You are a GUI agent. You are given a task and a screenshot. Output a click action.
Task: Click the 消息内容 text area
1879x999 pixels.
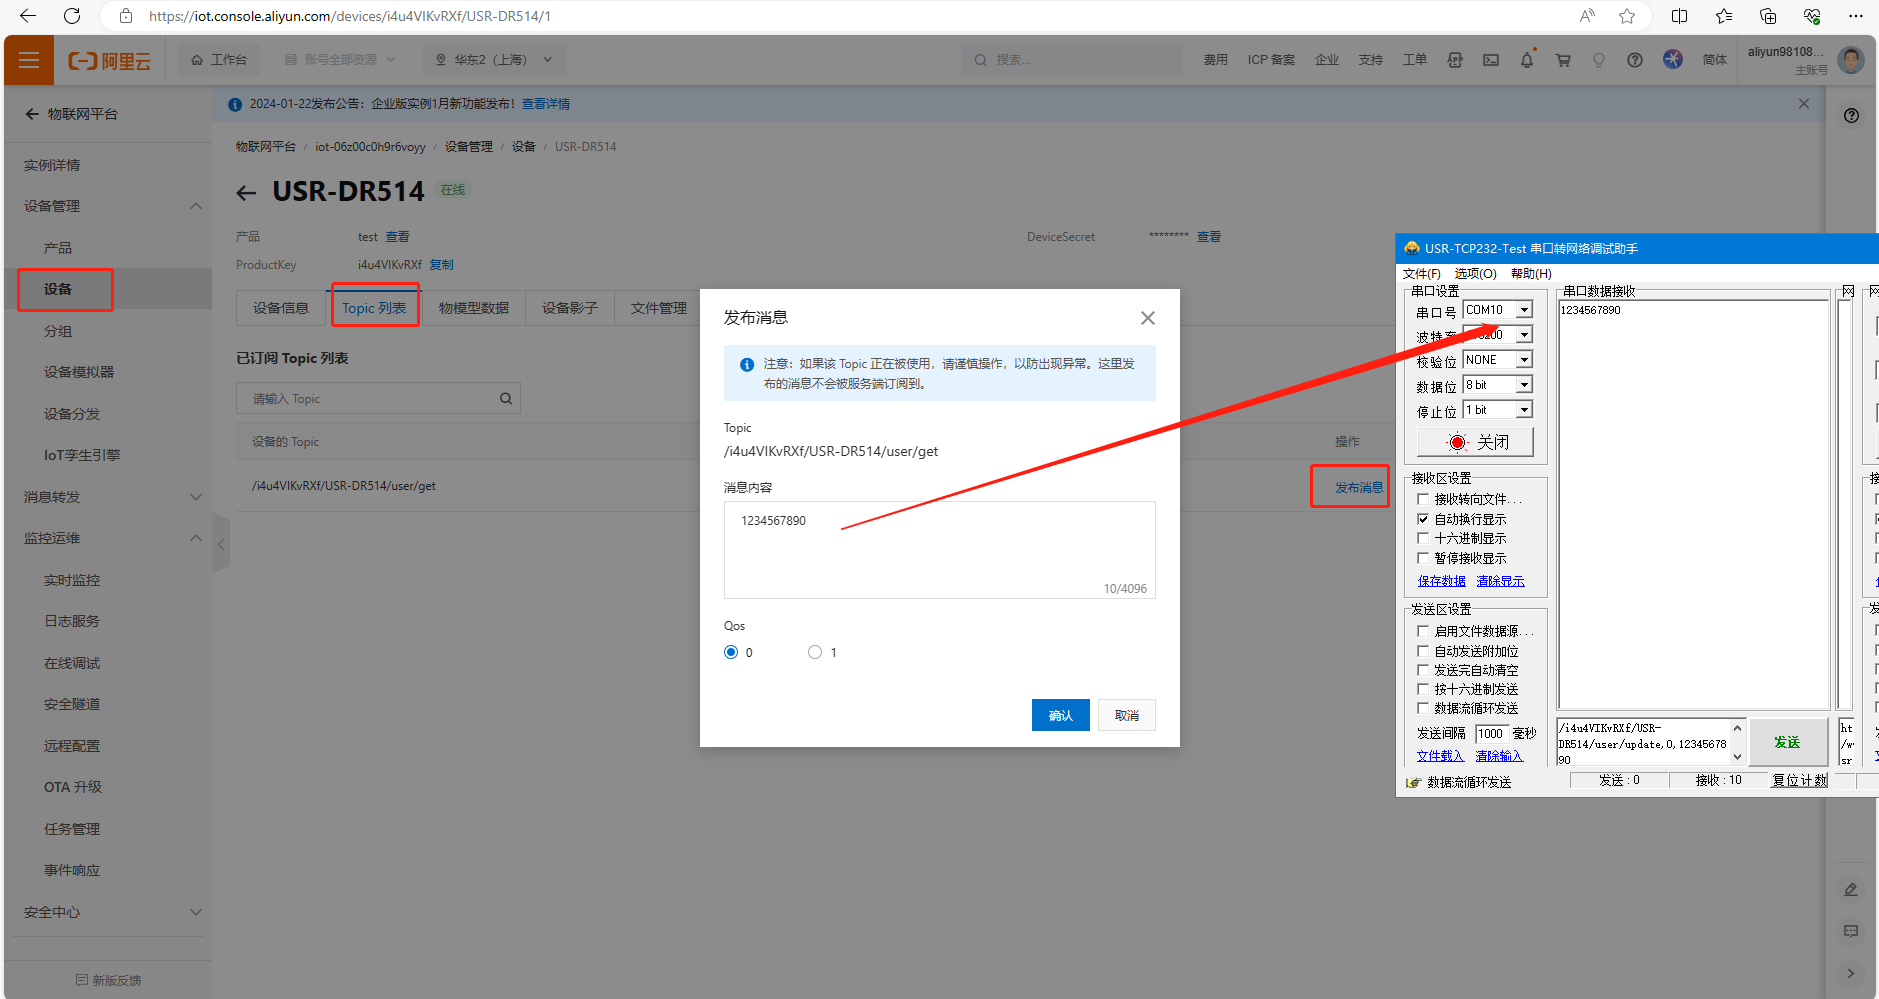[938, 548]
